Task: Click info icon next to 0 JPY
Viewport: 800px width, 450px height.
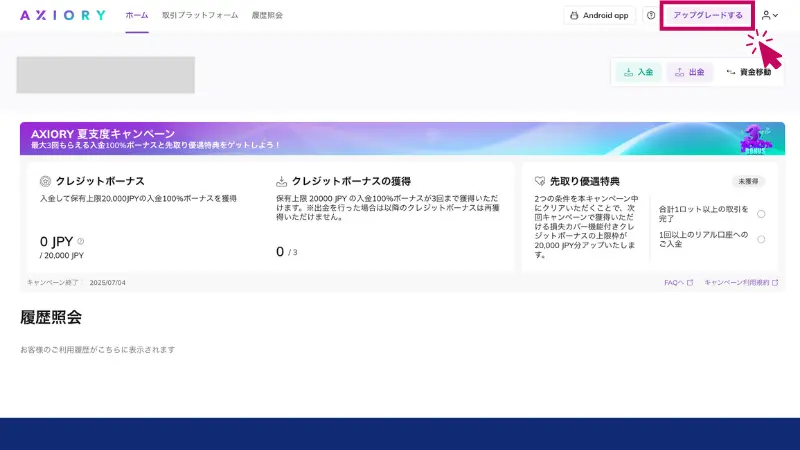Action: coord(81,241)
